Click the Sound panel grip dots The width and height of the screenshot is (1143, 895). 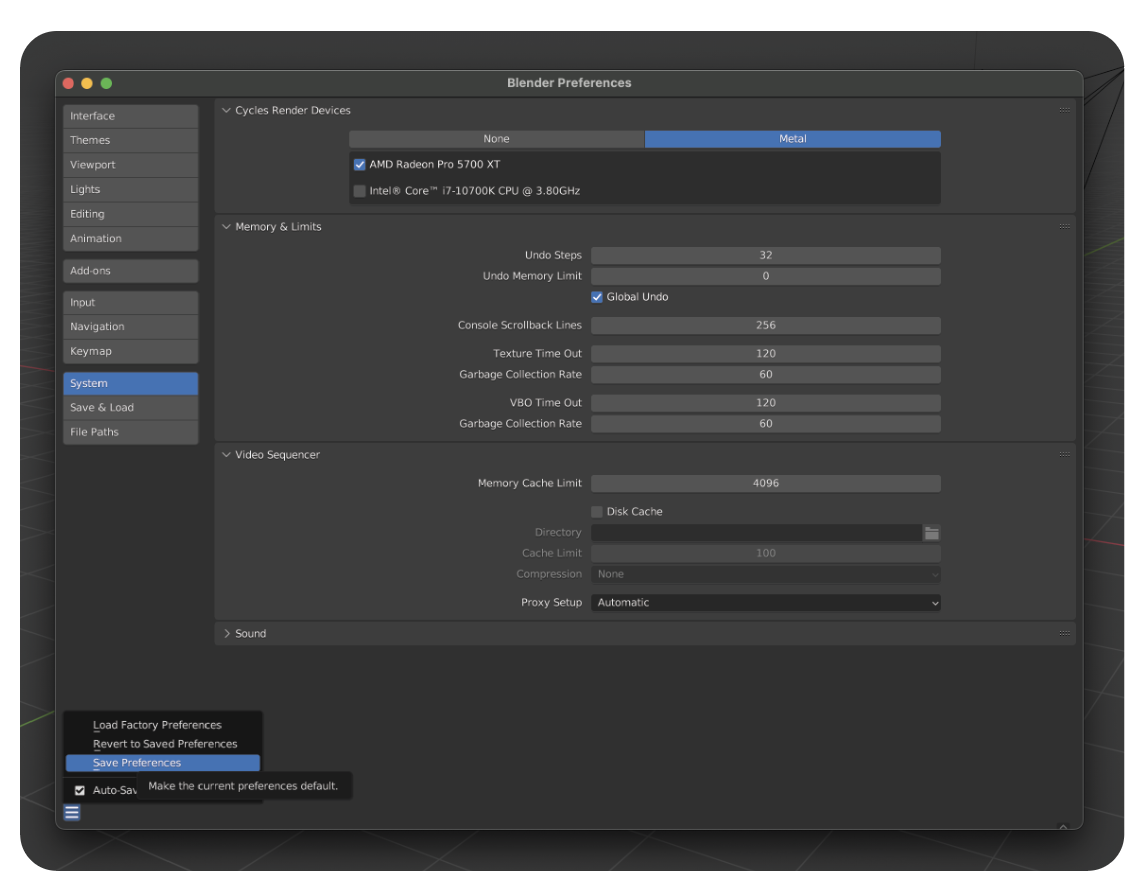click(1064, 633)
